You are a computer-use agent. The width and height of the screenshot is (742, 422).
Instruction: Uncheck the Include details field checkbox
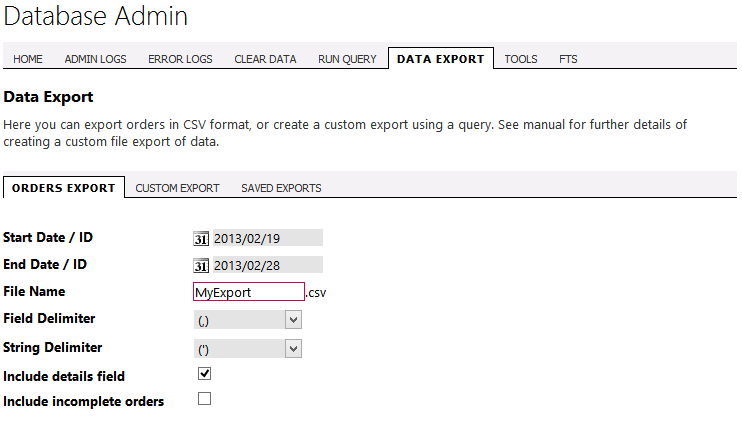[x=204, y=374]
